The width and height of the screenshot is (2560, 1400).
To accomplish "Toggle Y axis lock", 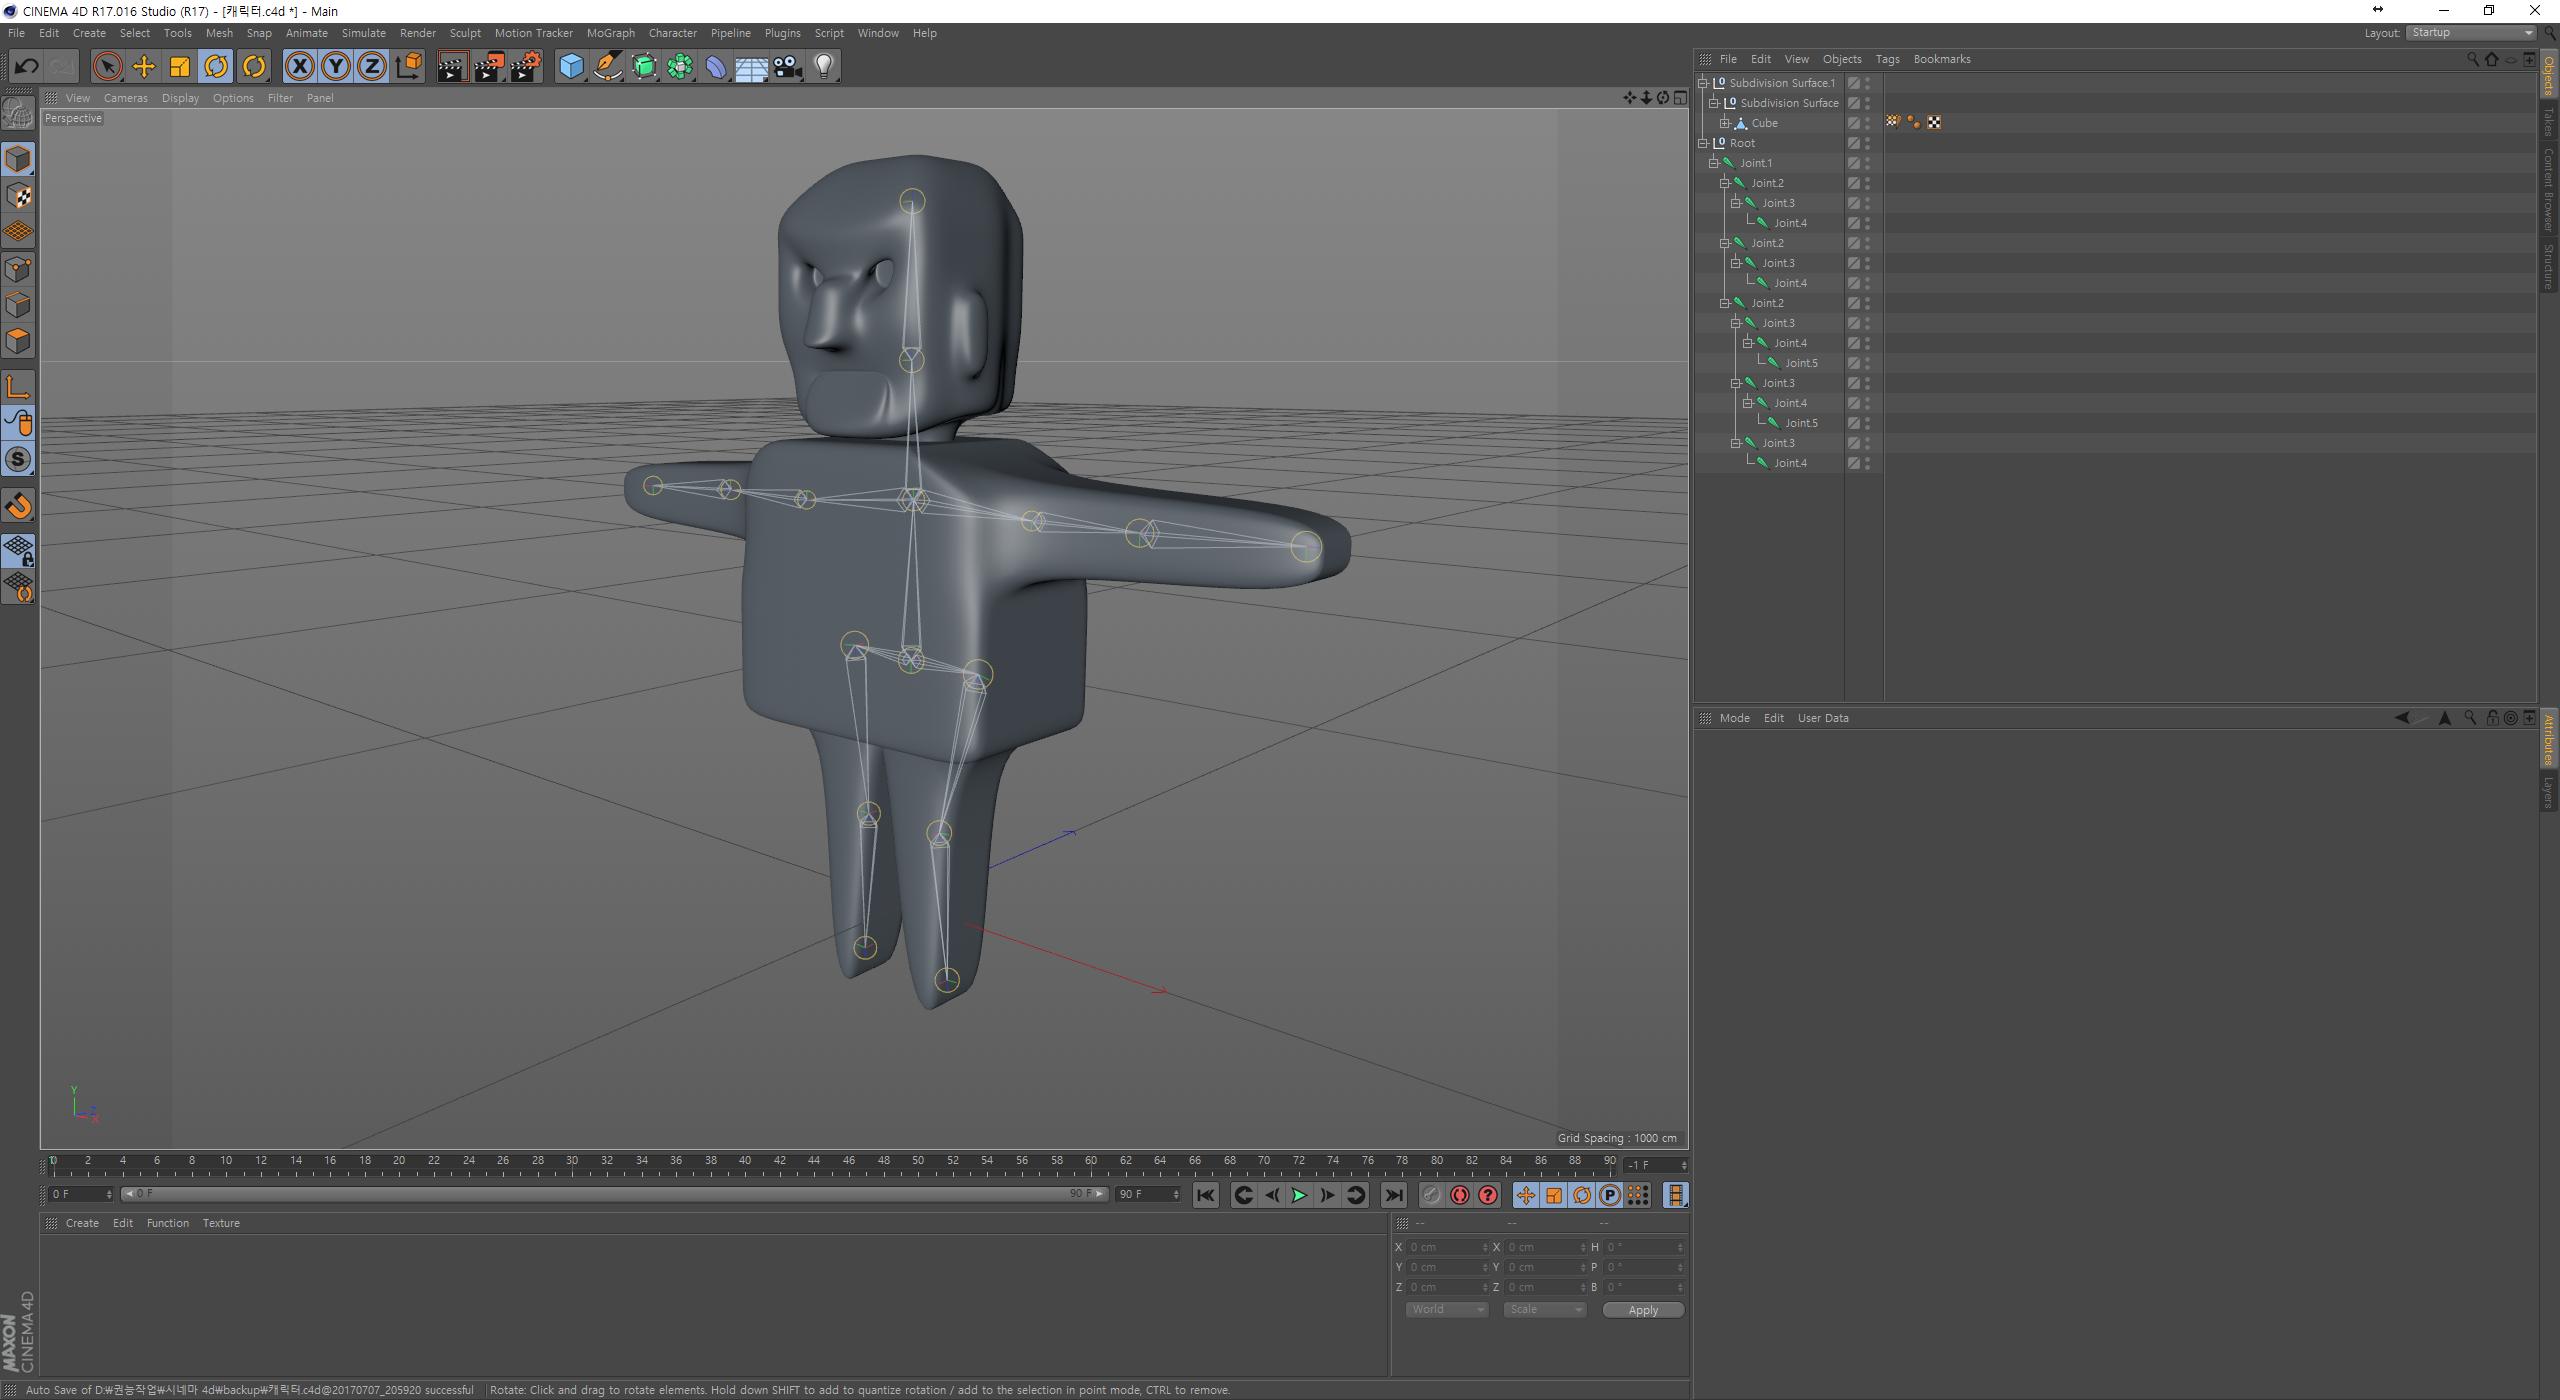I will (x=335, y=67).
